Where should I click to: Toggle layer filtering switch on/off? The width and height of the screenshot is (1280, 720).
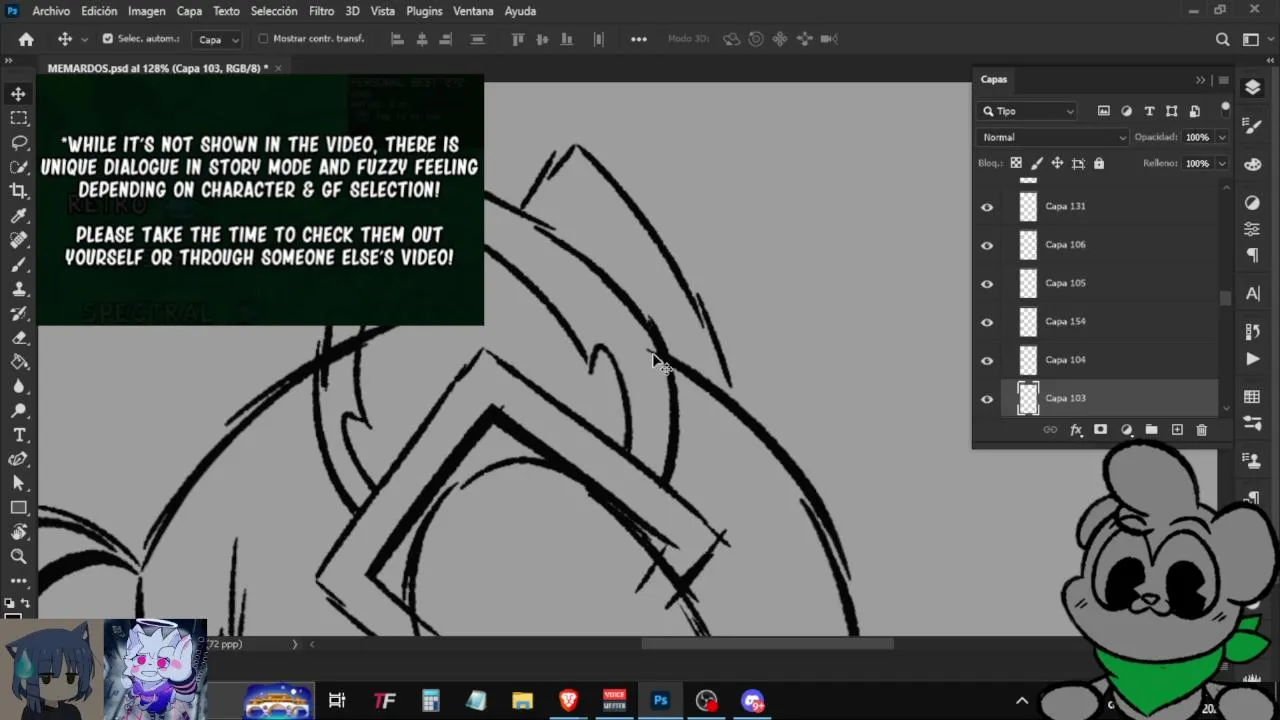pos(1225,109)
